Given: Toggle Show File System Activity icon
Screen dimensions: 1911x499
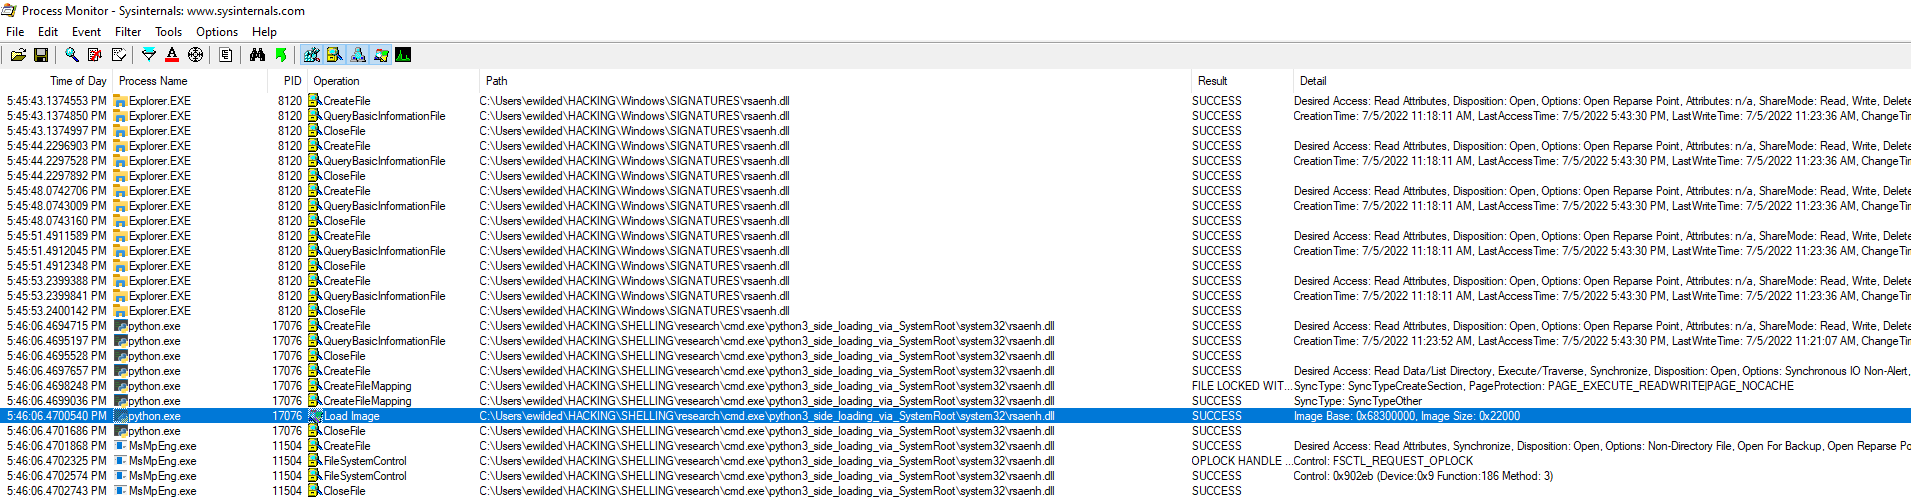Looking at the screenshot, I should [x=334, y=55].
